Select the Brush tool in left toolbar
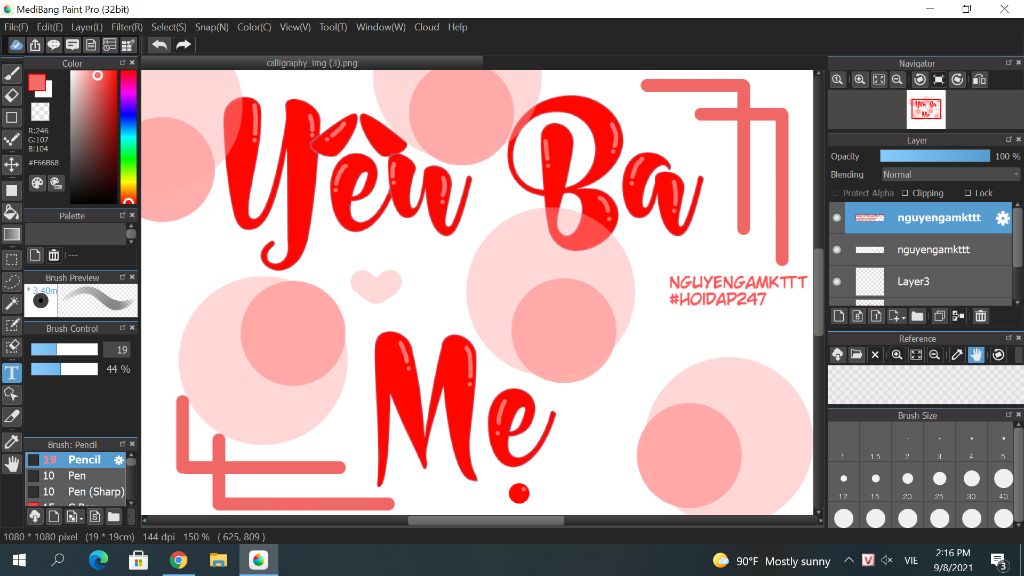This screenshot has width=1024, height=576. click(12, 74)
